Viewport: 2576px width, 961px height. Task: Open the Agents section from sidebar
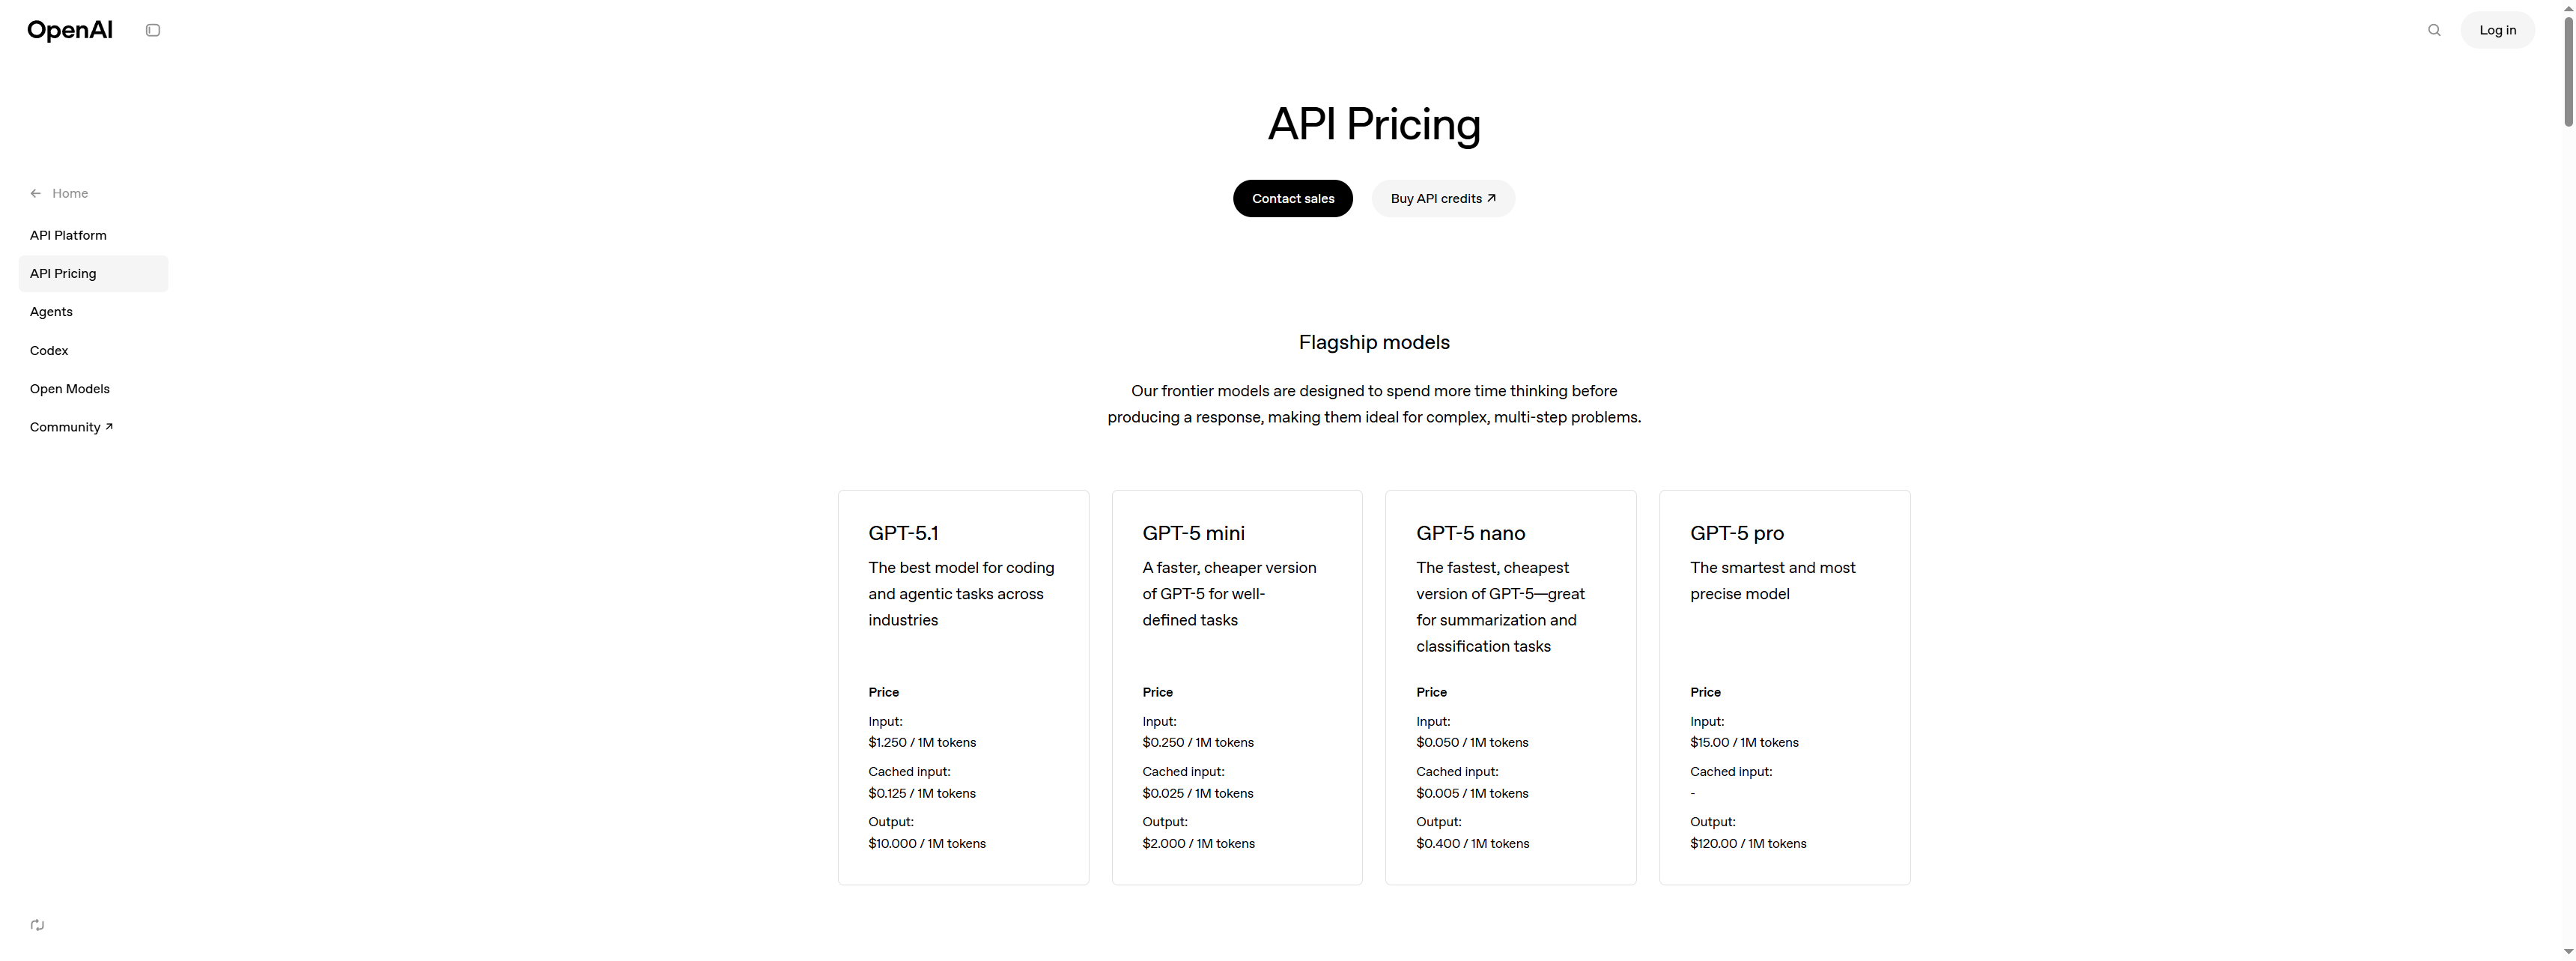coord(51,311)
